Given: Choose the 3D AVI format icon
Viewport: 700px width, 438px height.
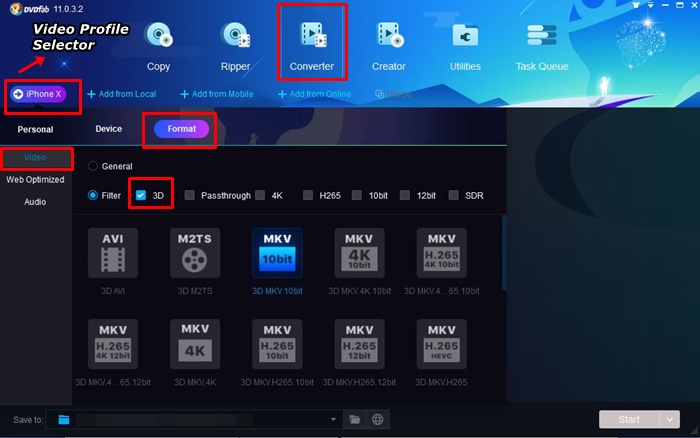Looking at the screenshot, I should point(113,253).
